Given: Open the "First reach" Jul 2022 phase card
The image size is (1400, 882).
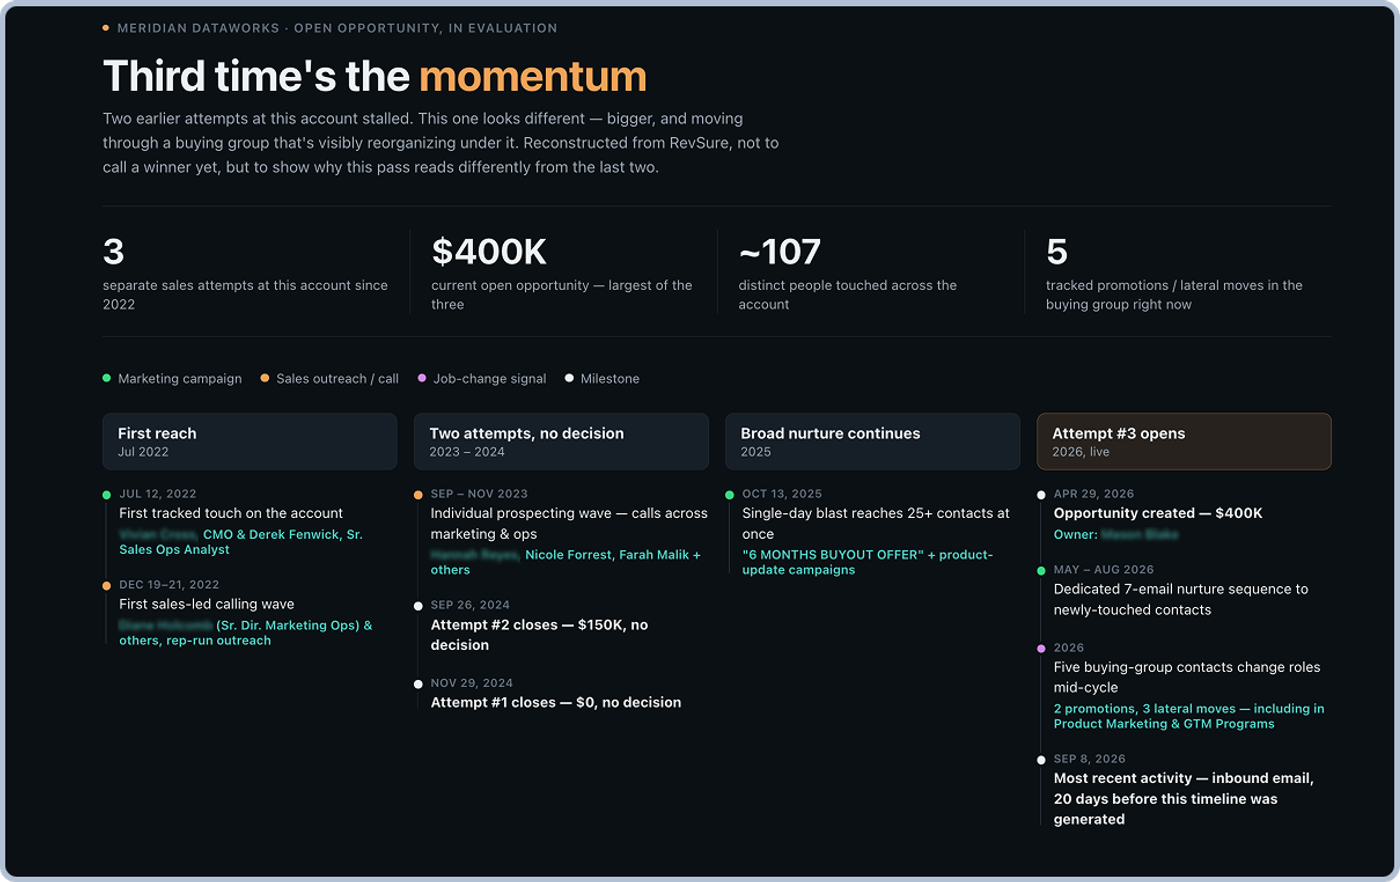Looking at the screenshot, I should point(250,441).
